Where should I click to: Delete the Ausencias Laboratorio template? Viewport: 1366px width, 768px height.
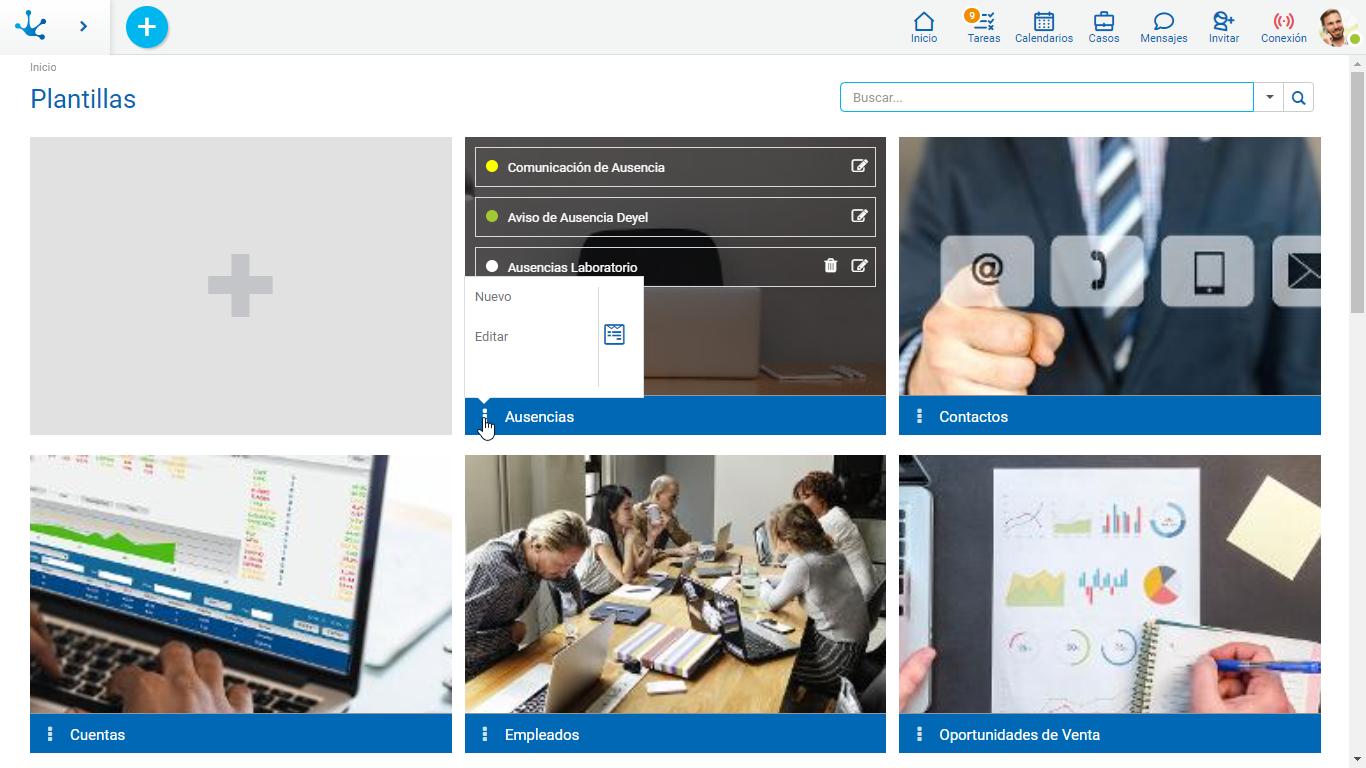830,266
